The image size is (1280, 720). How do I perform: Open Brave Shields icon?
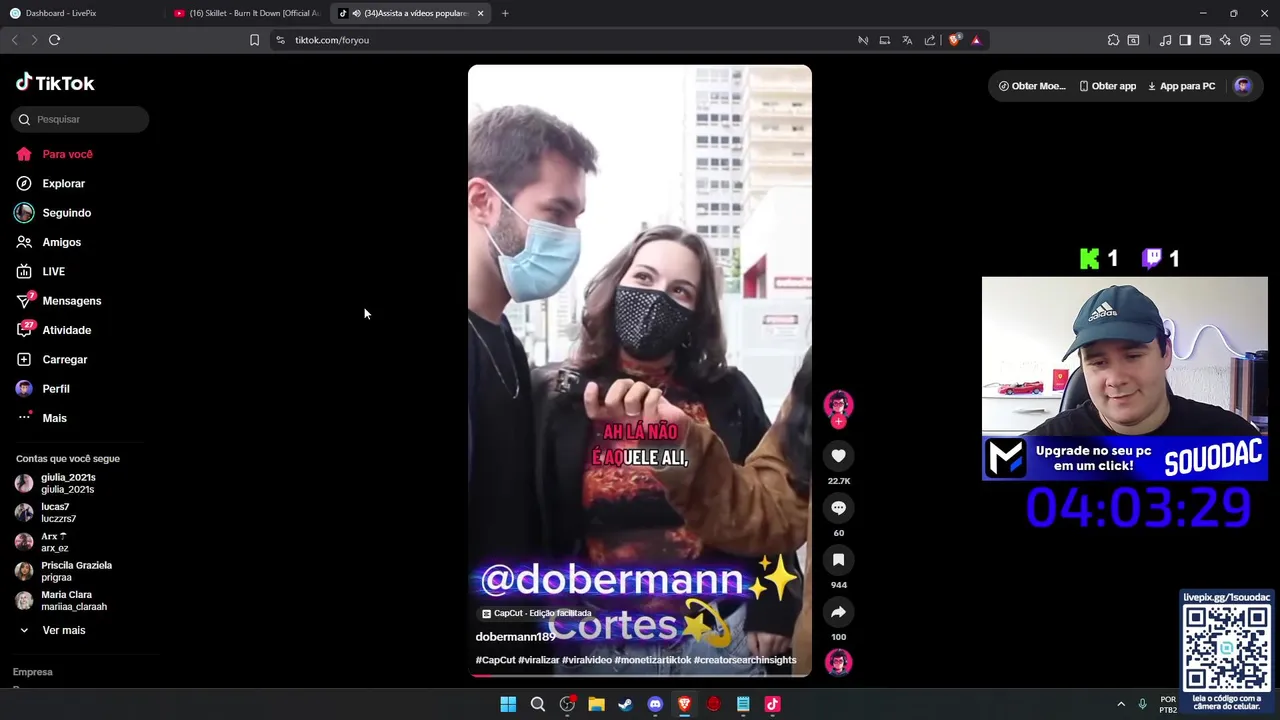[x=954, y=40]
